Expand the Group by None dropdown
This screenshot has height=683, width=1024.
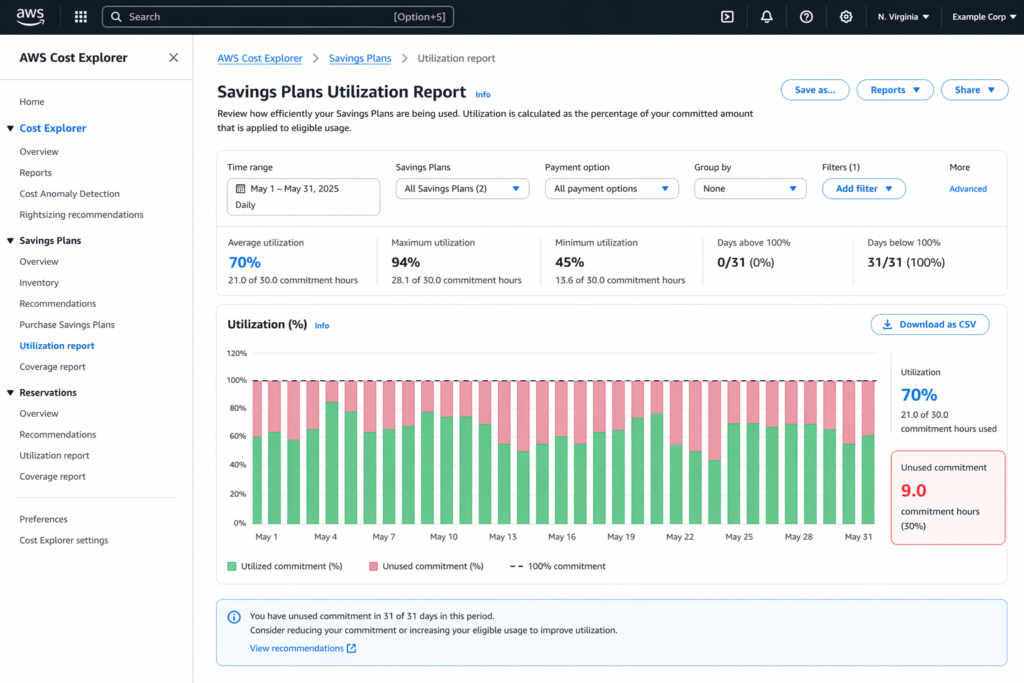point(750,188)
